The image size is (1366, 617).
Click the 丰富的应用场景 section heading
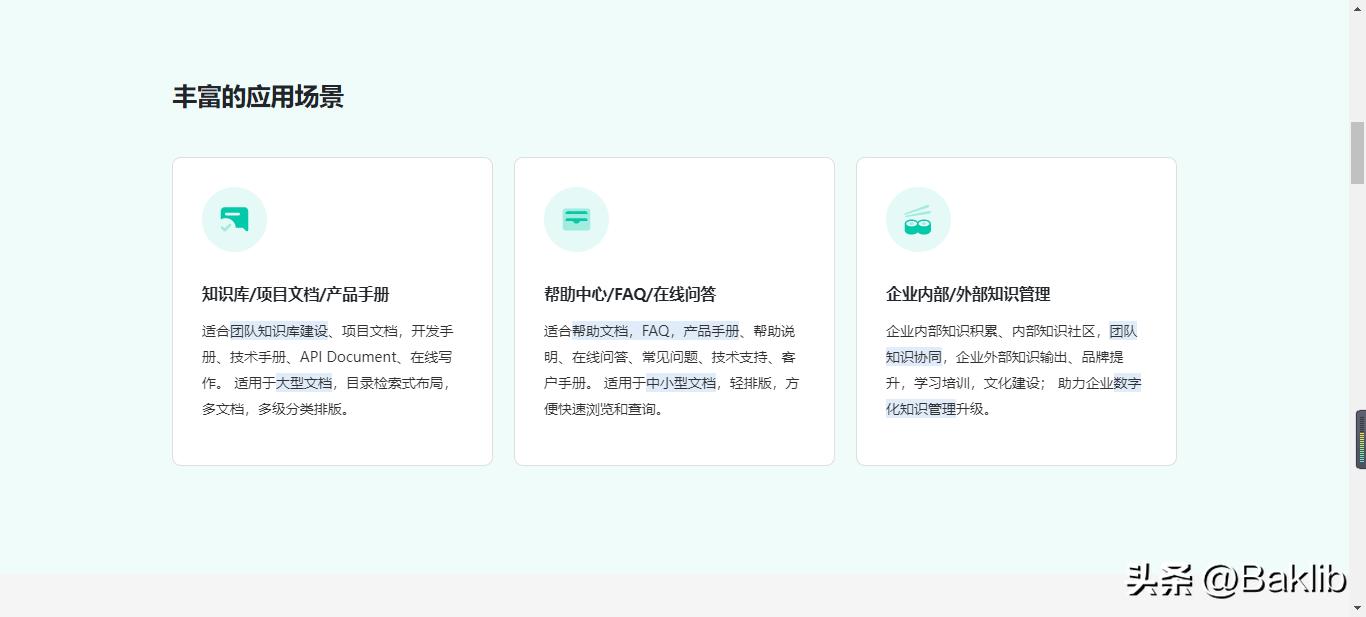[x=259, y=96]
